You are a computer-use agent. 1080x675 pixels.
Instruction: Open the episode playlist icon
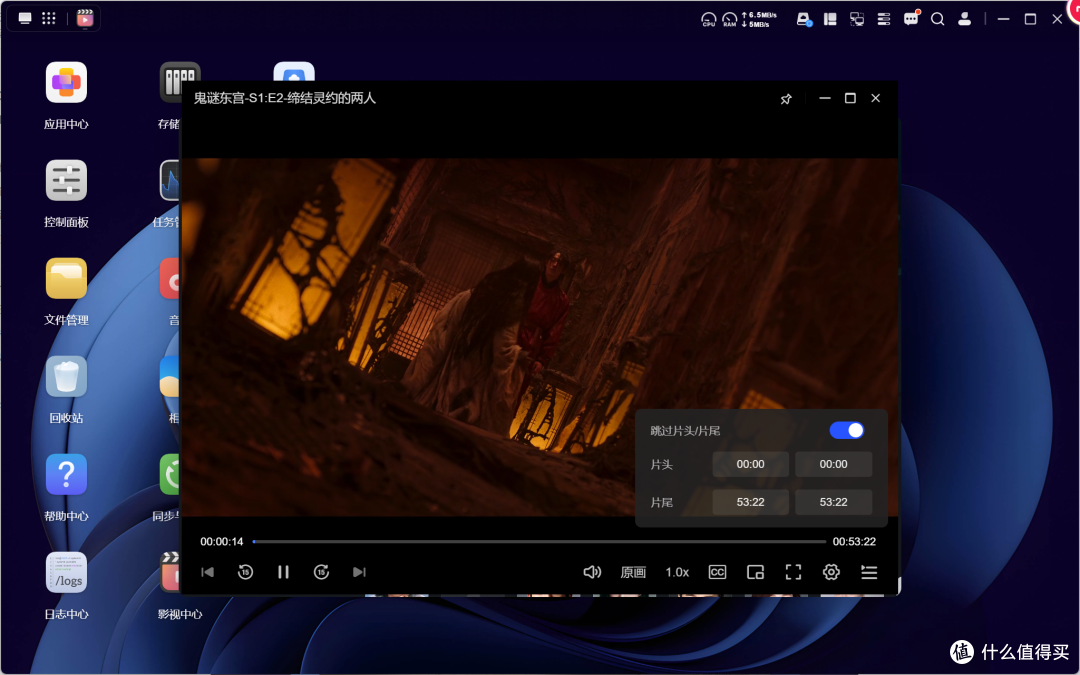(869, 572)
